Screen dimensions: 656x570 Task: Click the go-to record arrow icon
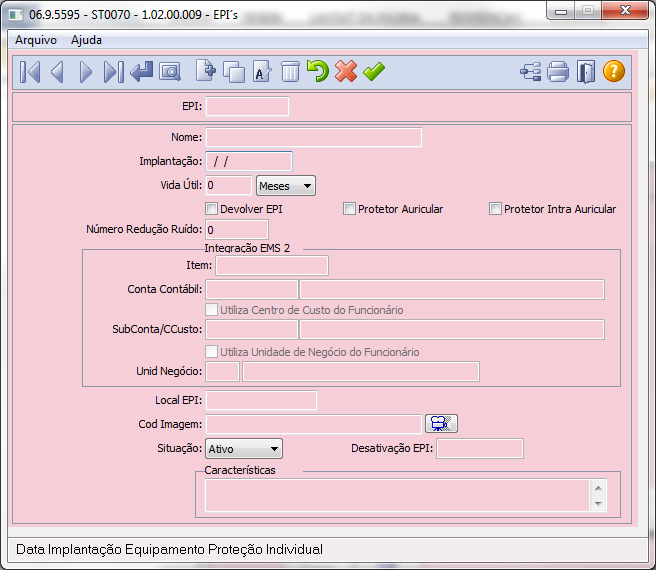(142, 72)
